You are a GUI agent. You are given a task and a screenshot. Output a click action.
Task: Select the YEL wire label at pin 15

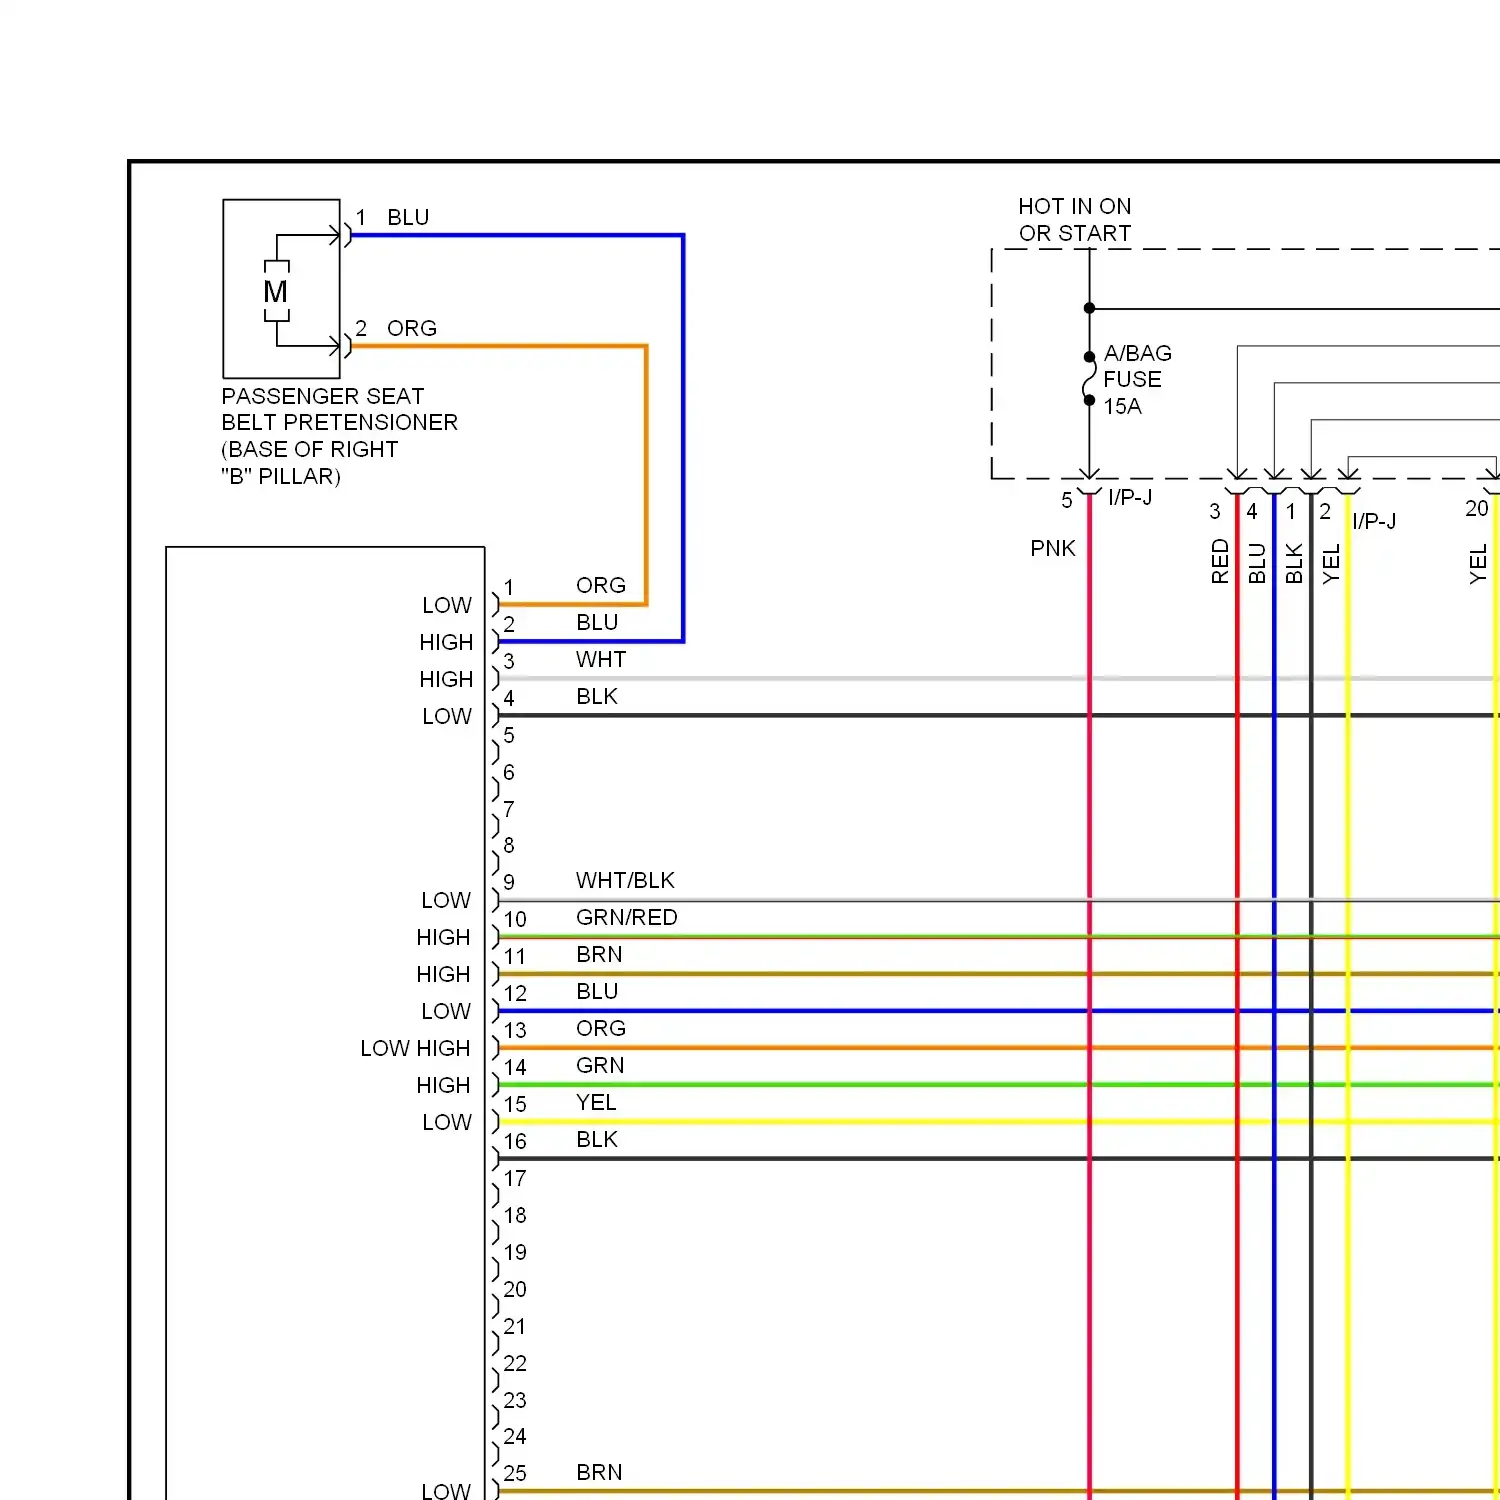[596, 1102]
